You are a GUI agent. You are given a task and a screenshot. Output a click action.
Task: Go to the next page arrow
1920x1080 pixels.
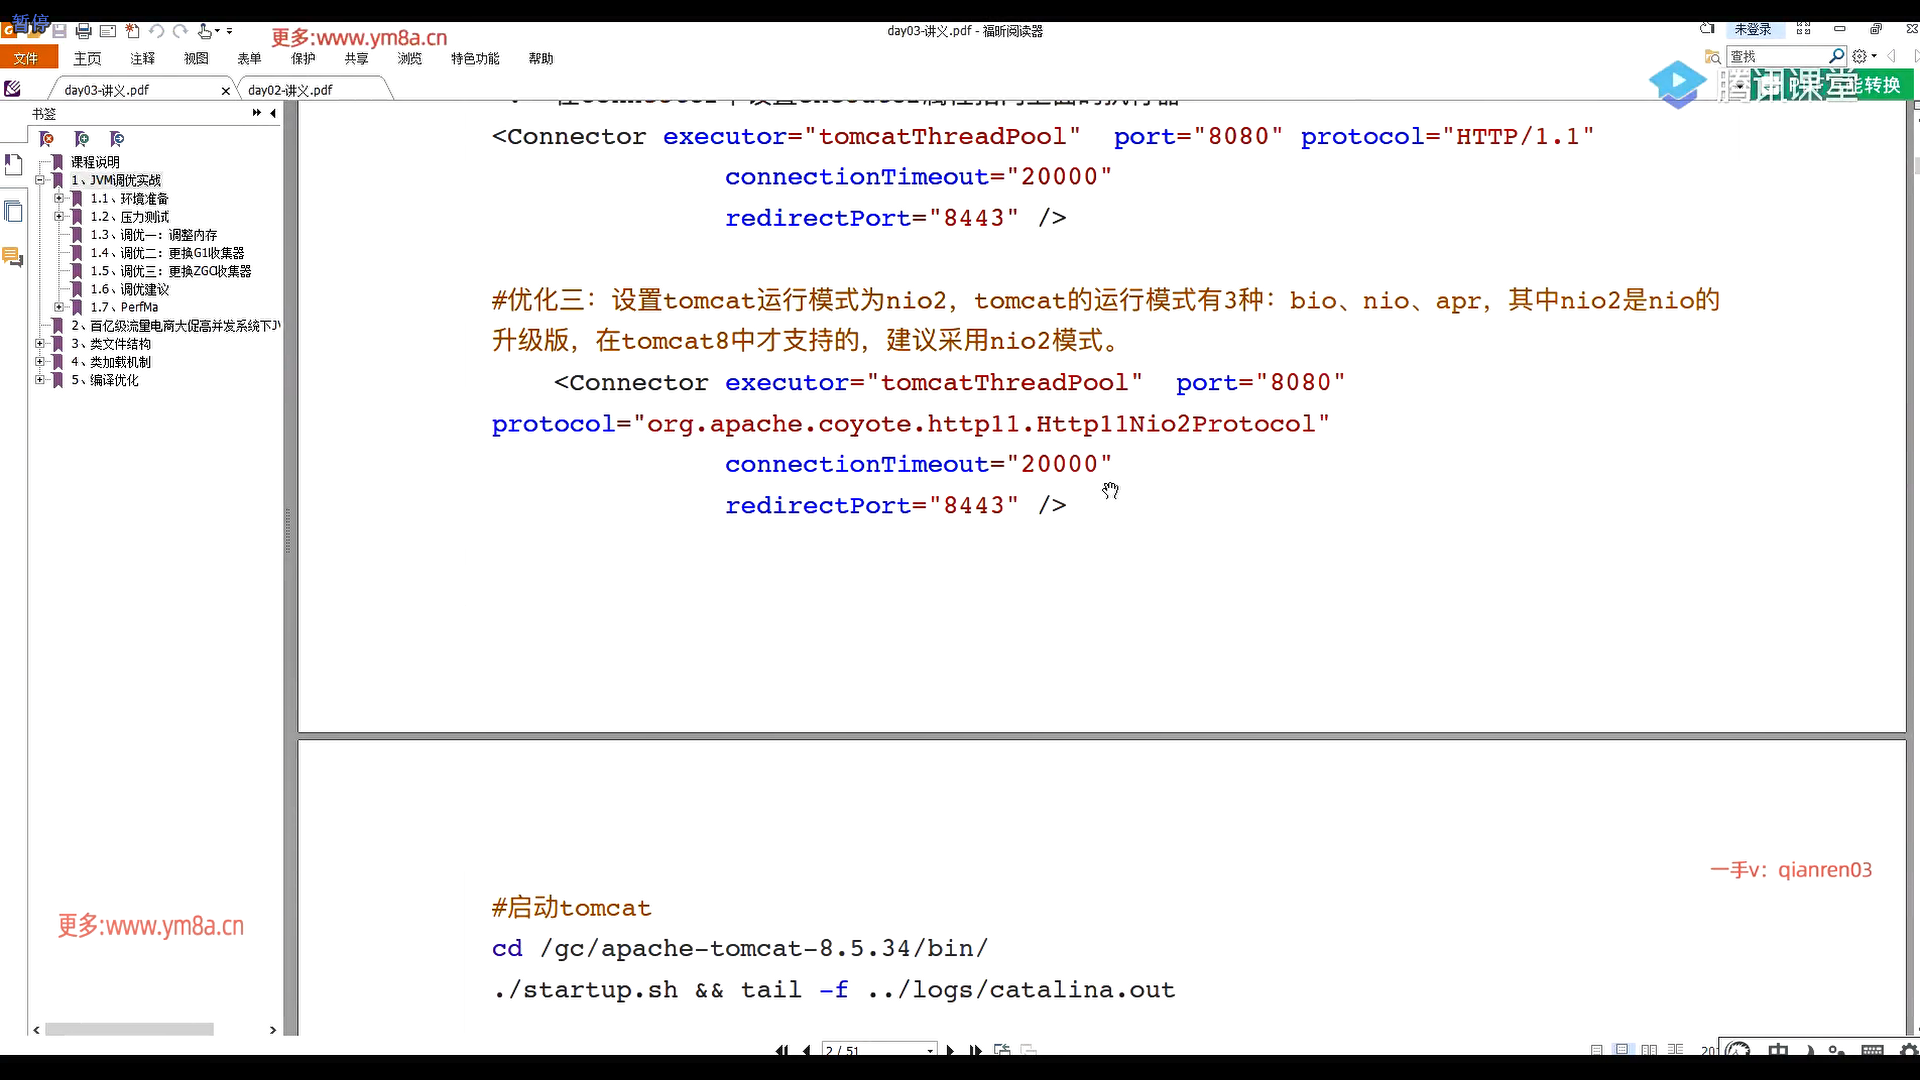point(950,1050)
